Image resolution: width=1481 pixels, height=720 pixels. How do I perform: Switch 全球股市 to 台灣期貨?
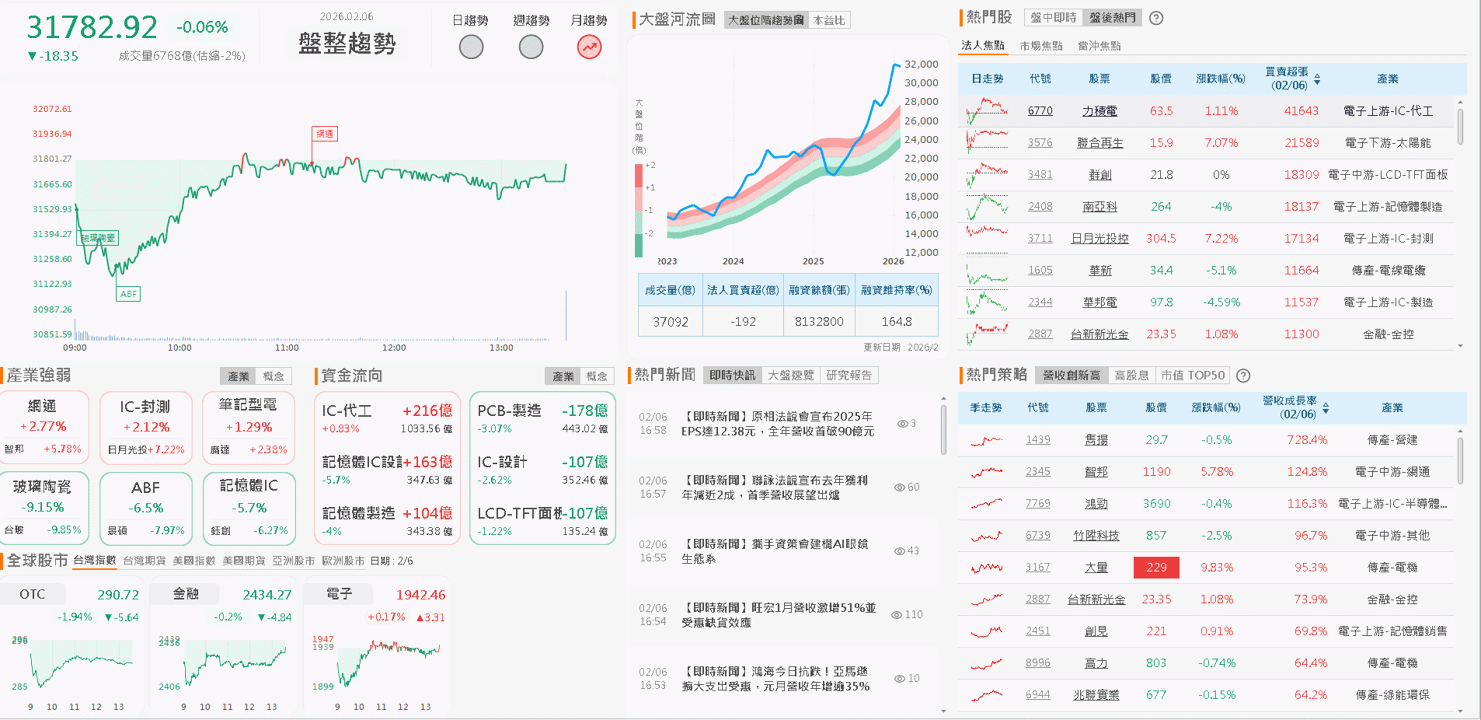144,561
